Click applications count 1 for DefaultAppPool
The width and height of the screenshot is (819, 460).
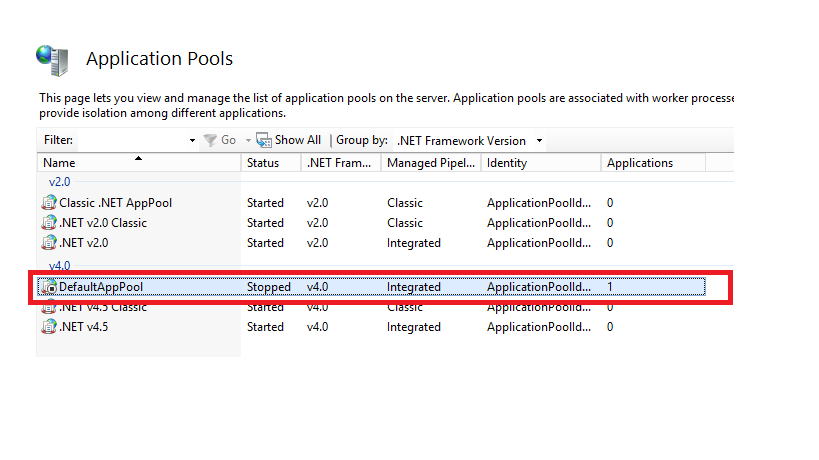(610, 287)
